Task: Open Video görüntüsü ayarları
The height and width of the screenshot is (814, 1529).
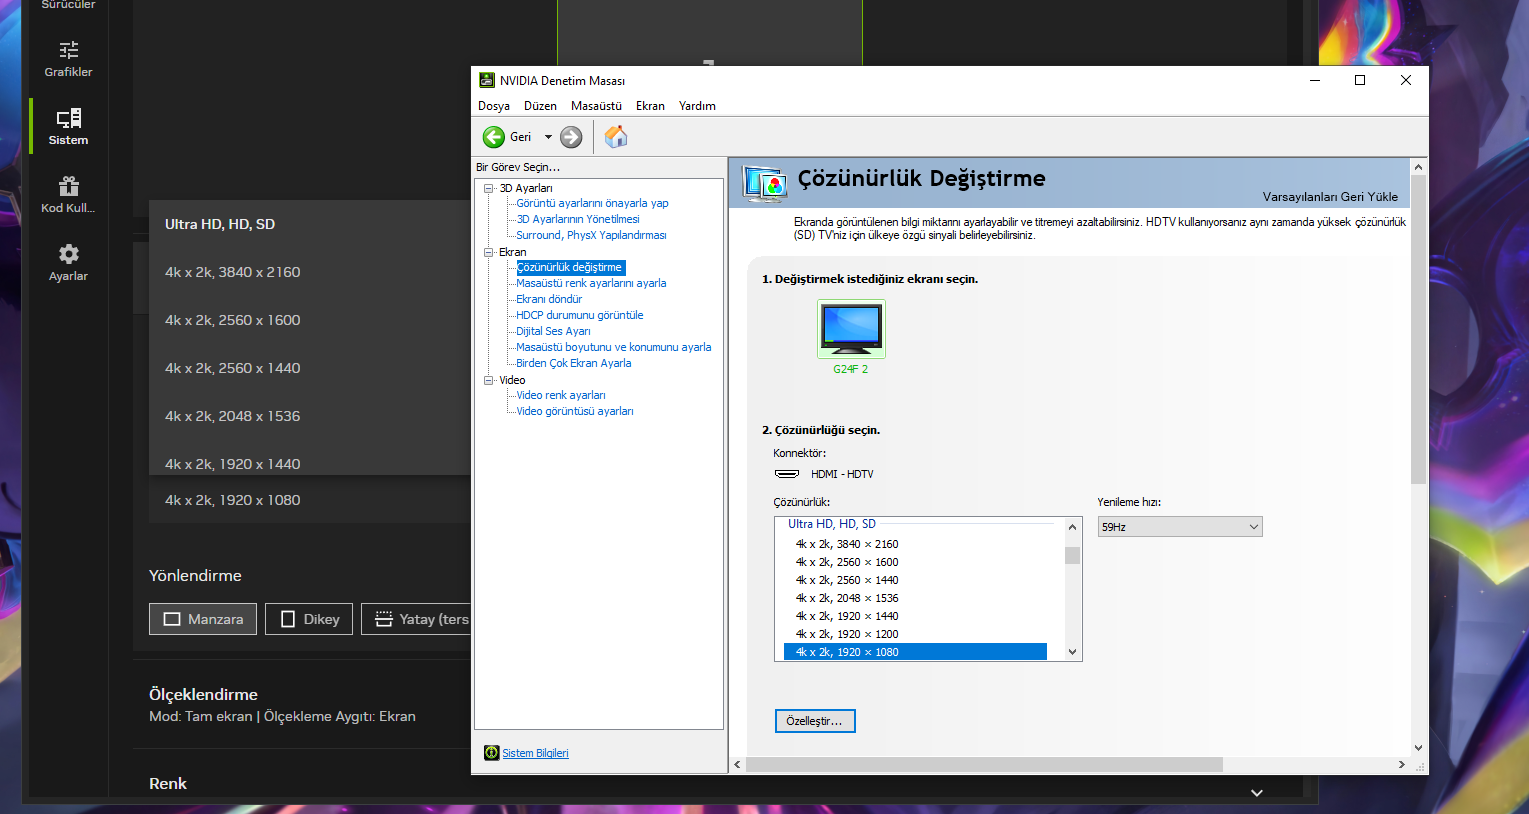Action: pyautogui.click(x=575, y=411)
